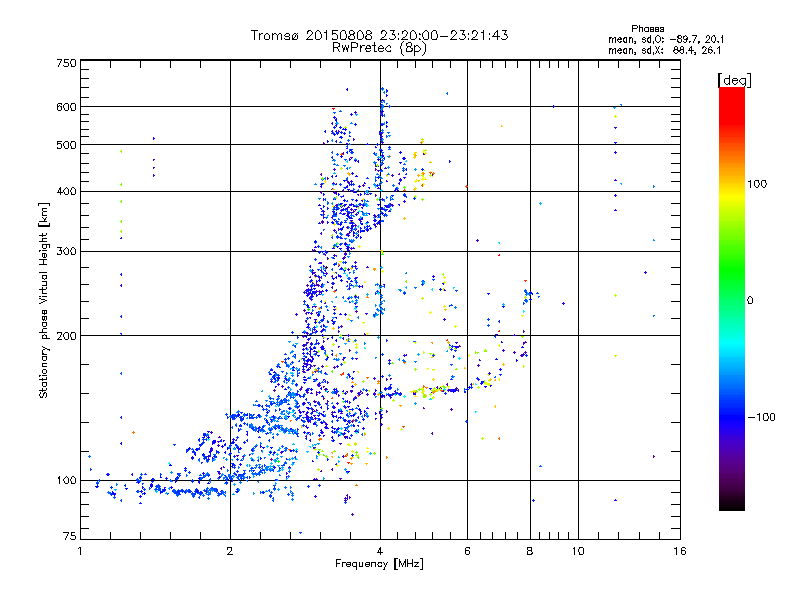Image resolution: width=800 pixels, height=600 pixels.
Task: Click the y-axis tick label '200'
Action: [66, 336]
